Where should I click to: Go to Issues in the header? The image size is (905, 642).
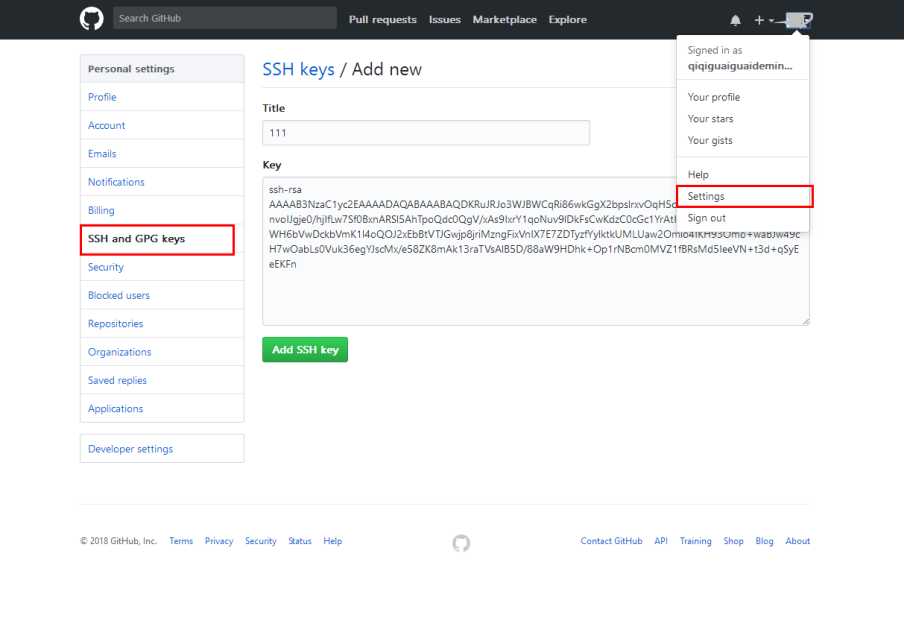click(444, 20)
